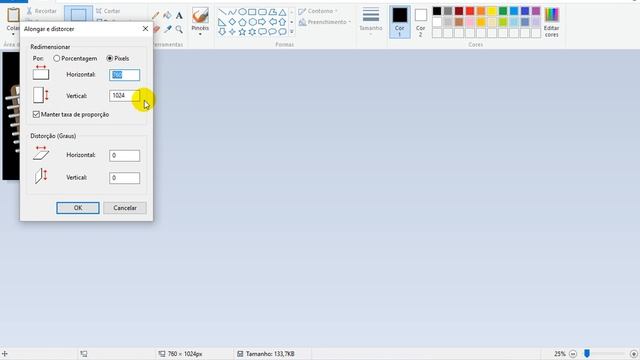Select Cor 1 foreground color button
This screenshot has width=640, height=360.
(400, 22)
